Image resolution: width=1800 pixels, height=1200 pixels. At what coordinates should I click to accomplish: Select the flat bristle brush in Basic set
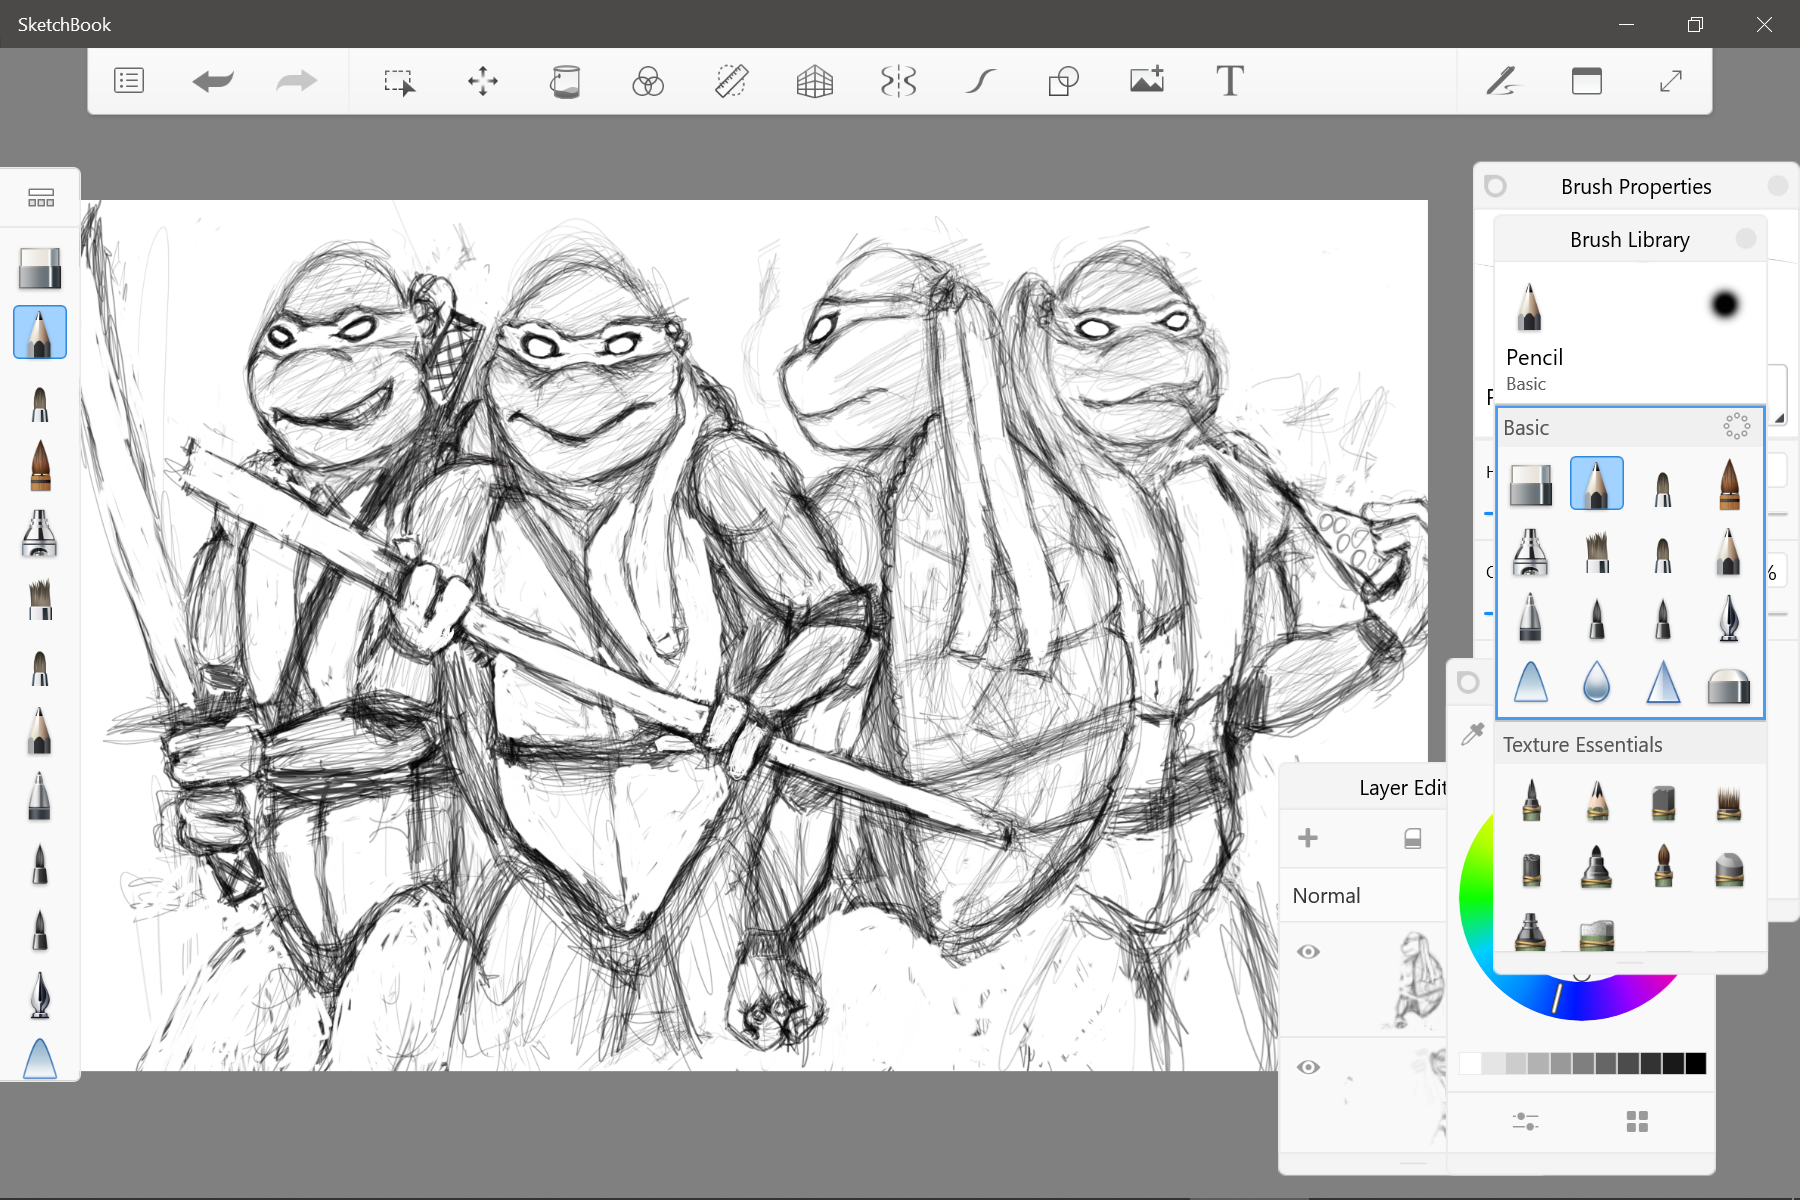point(1597,551)
